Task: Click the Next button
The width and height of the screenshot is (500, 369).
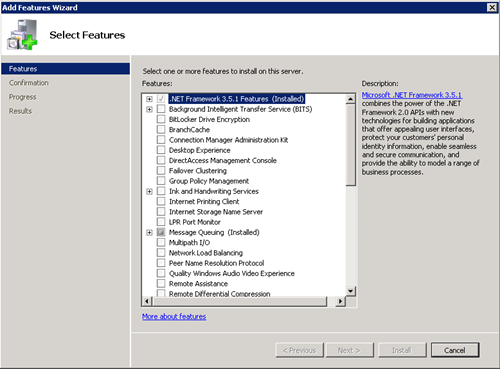Action: [x=349, y=350]
